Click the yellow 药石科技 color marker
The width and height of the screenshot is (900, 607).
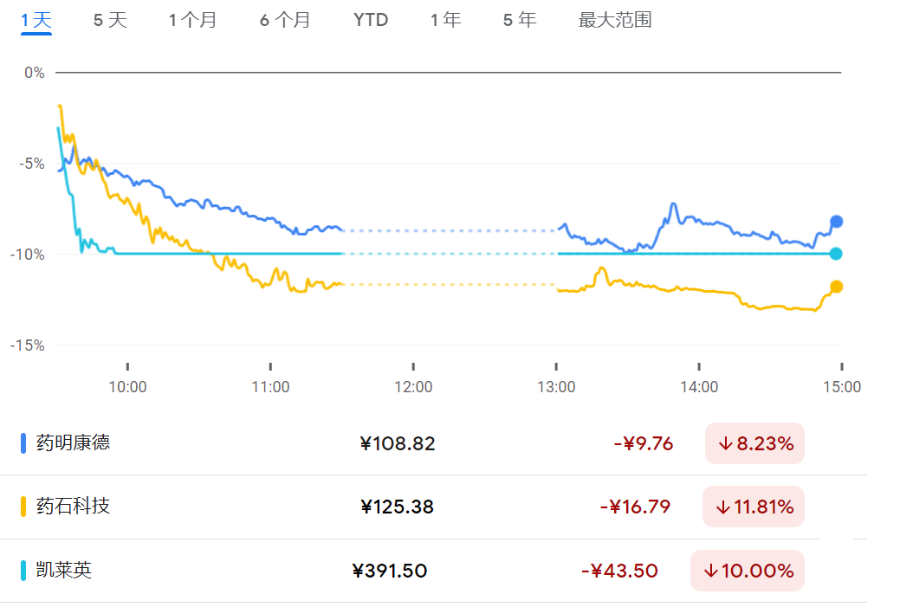[x=23, y=506]
